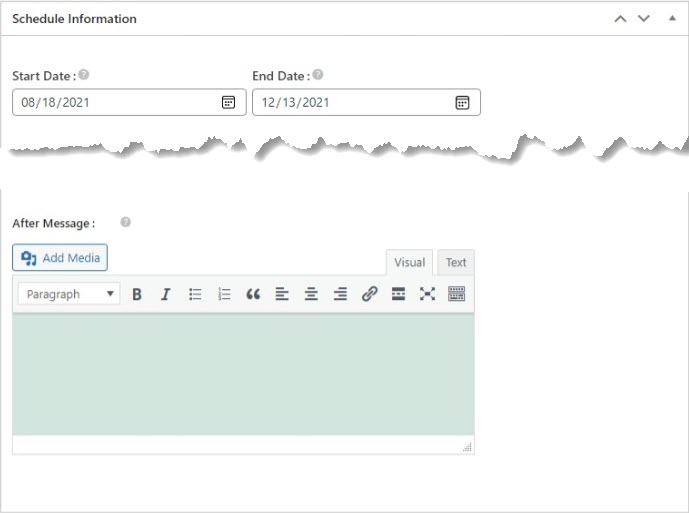Align text left

pyautogui.click(x=282, y=294)
